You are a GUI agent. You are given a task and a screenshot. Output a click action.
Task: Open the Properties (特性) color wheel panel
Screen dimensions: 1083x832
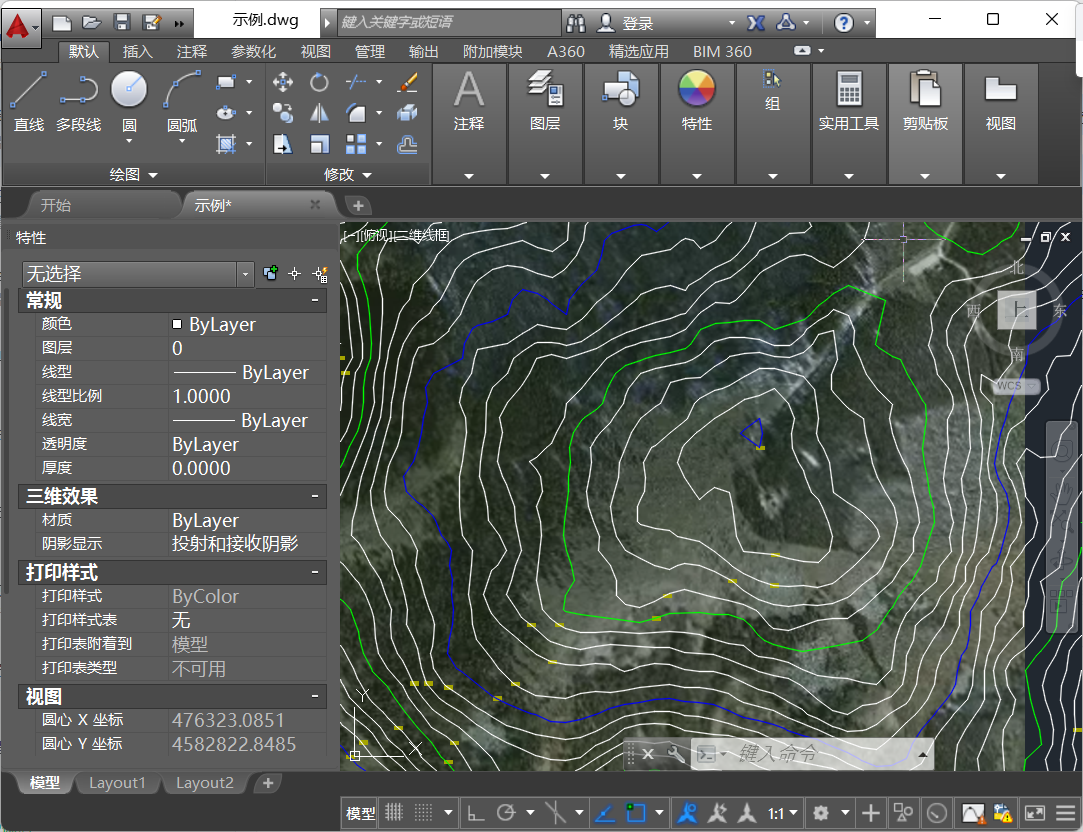[x=696, y=124]
